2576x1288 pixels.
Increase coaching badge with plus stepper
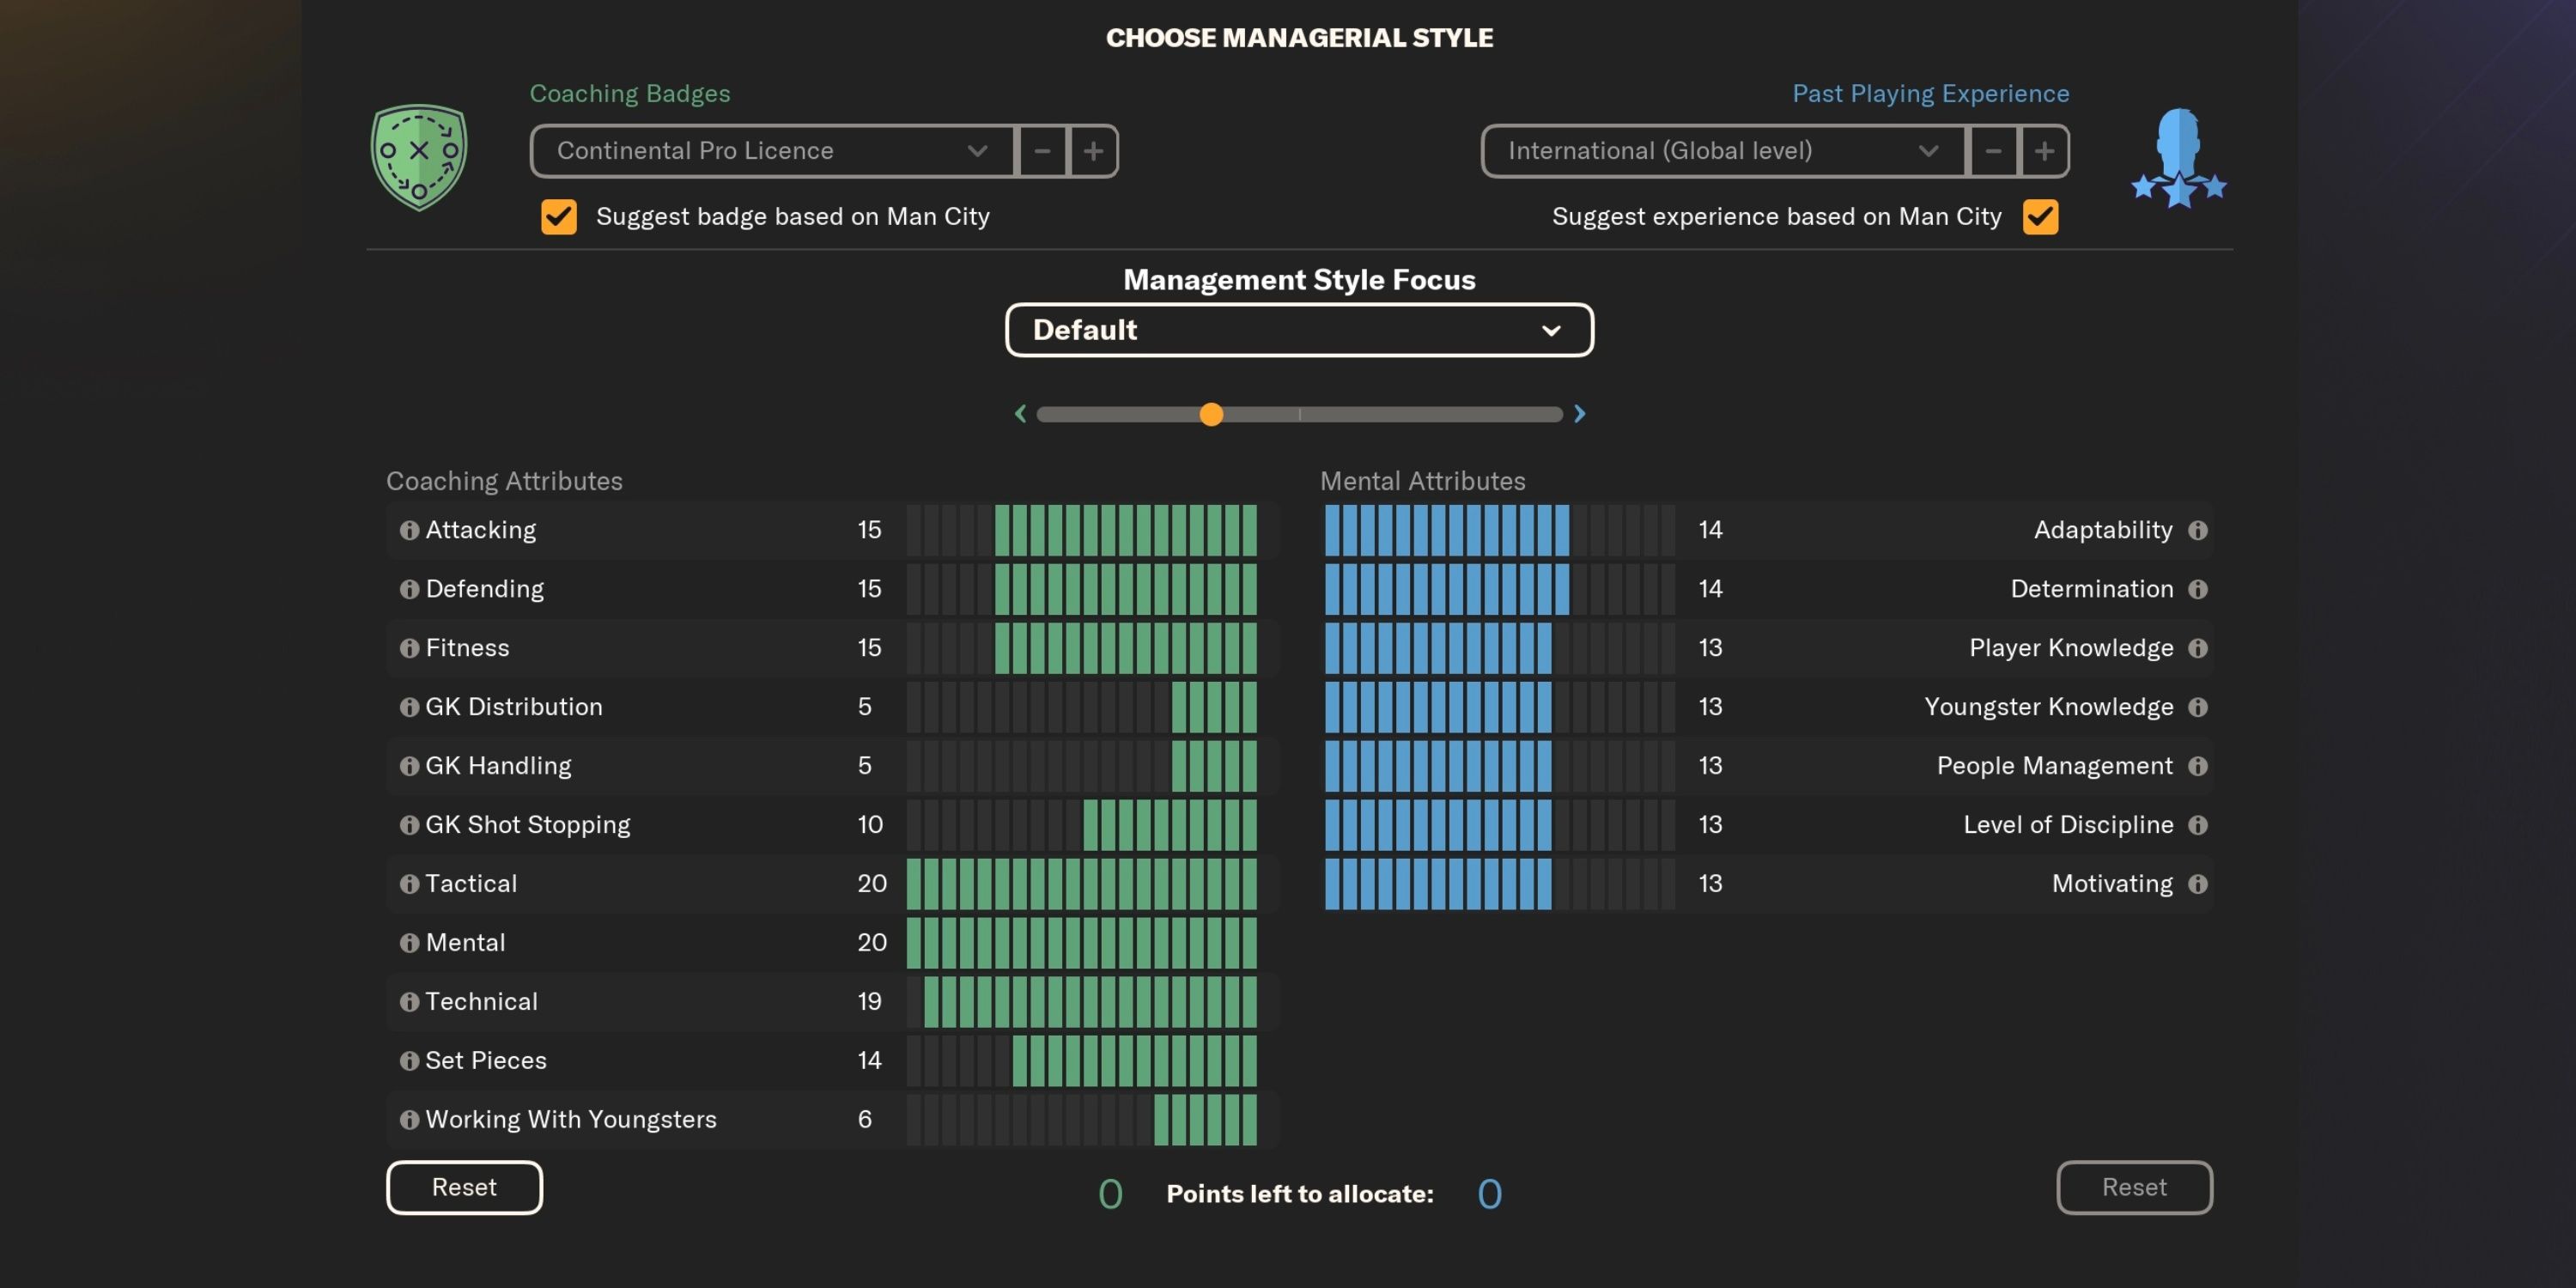1093,151
